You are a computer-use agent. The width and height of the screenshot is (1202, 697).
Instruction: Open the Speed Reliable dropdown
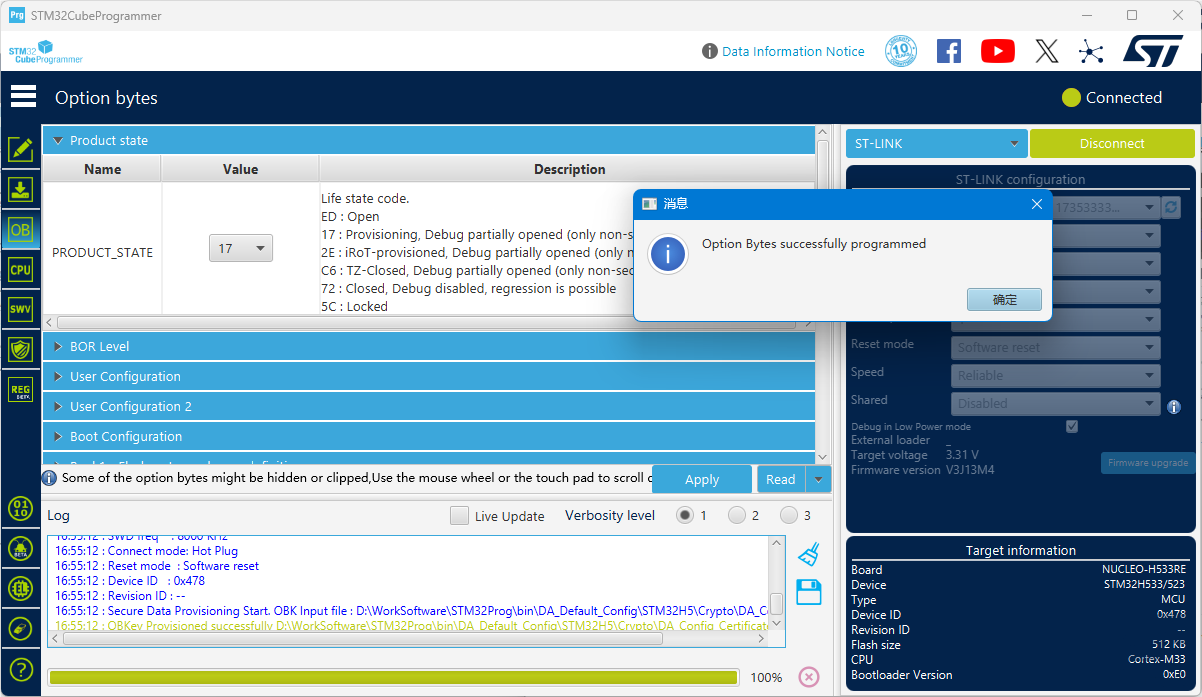click(1056, 375)
